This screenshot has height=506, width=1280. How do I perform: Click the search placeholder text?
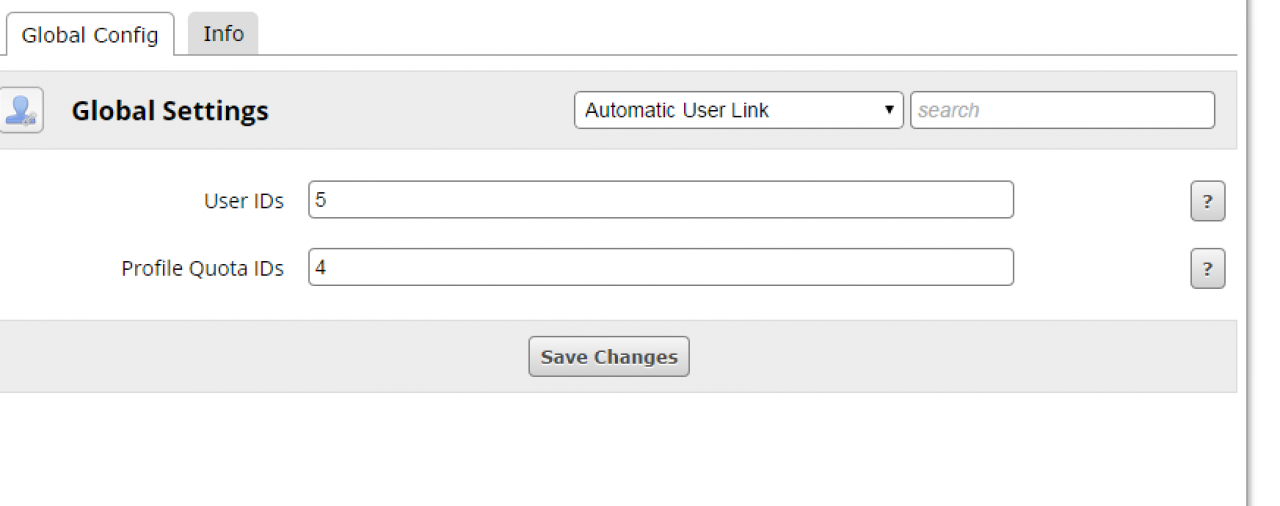point(949,110)
